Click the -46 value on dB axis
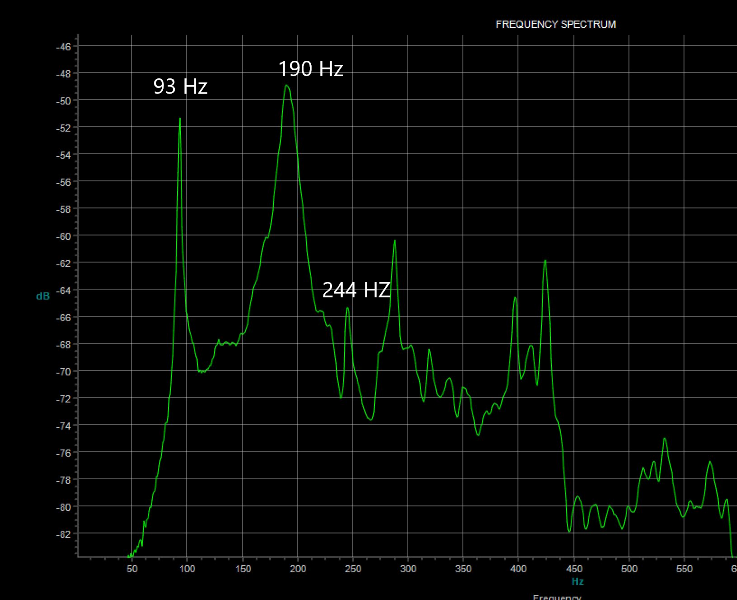Screen dimensions: 737x600 click(x=63, y=47)
